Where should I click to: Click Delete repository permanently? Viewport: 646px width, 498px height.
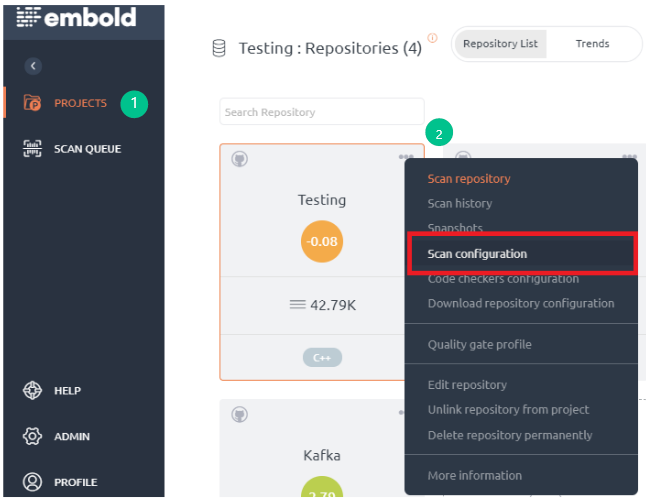[x=510, y=435]
